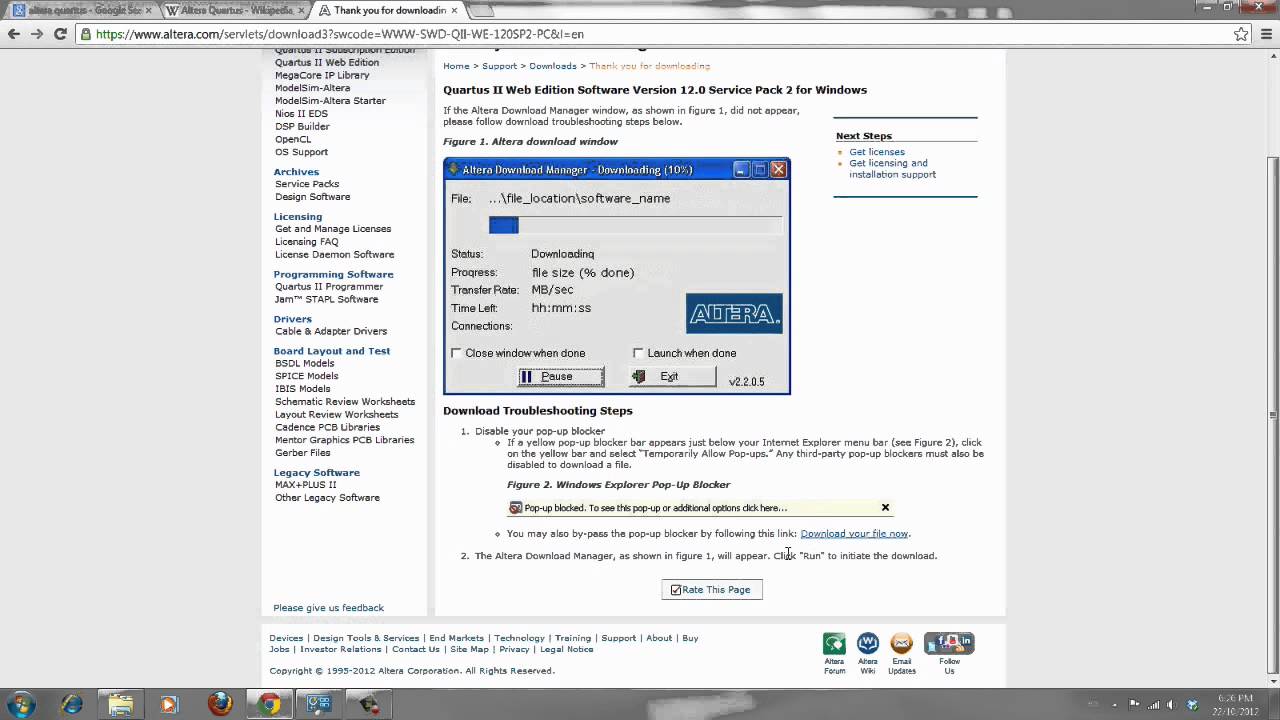
Task: Go to Support breadcrumb
Action: (x=499, y=66)
